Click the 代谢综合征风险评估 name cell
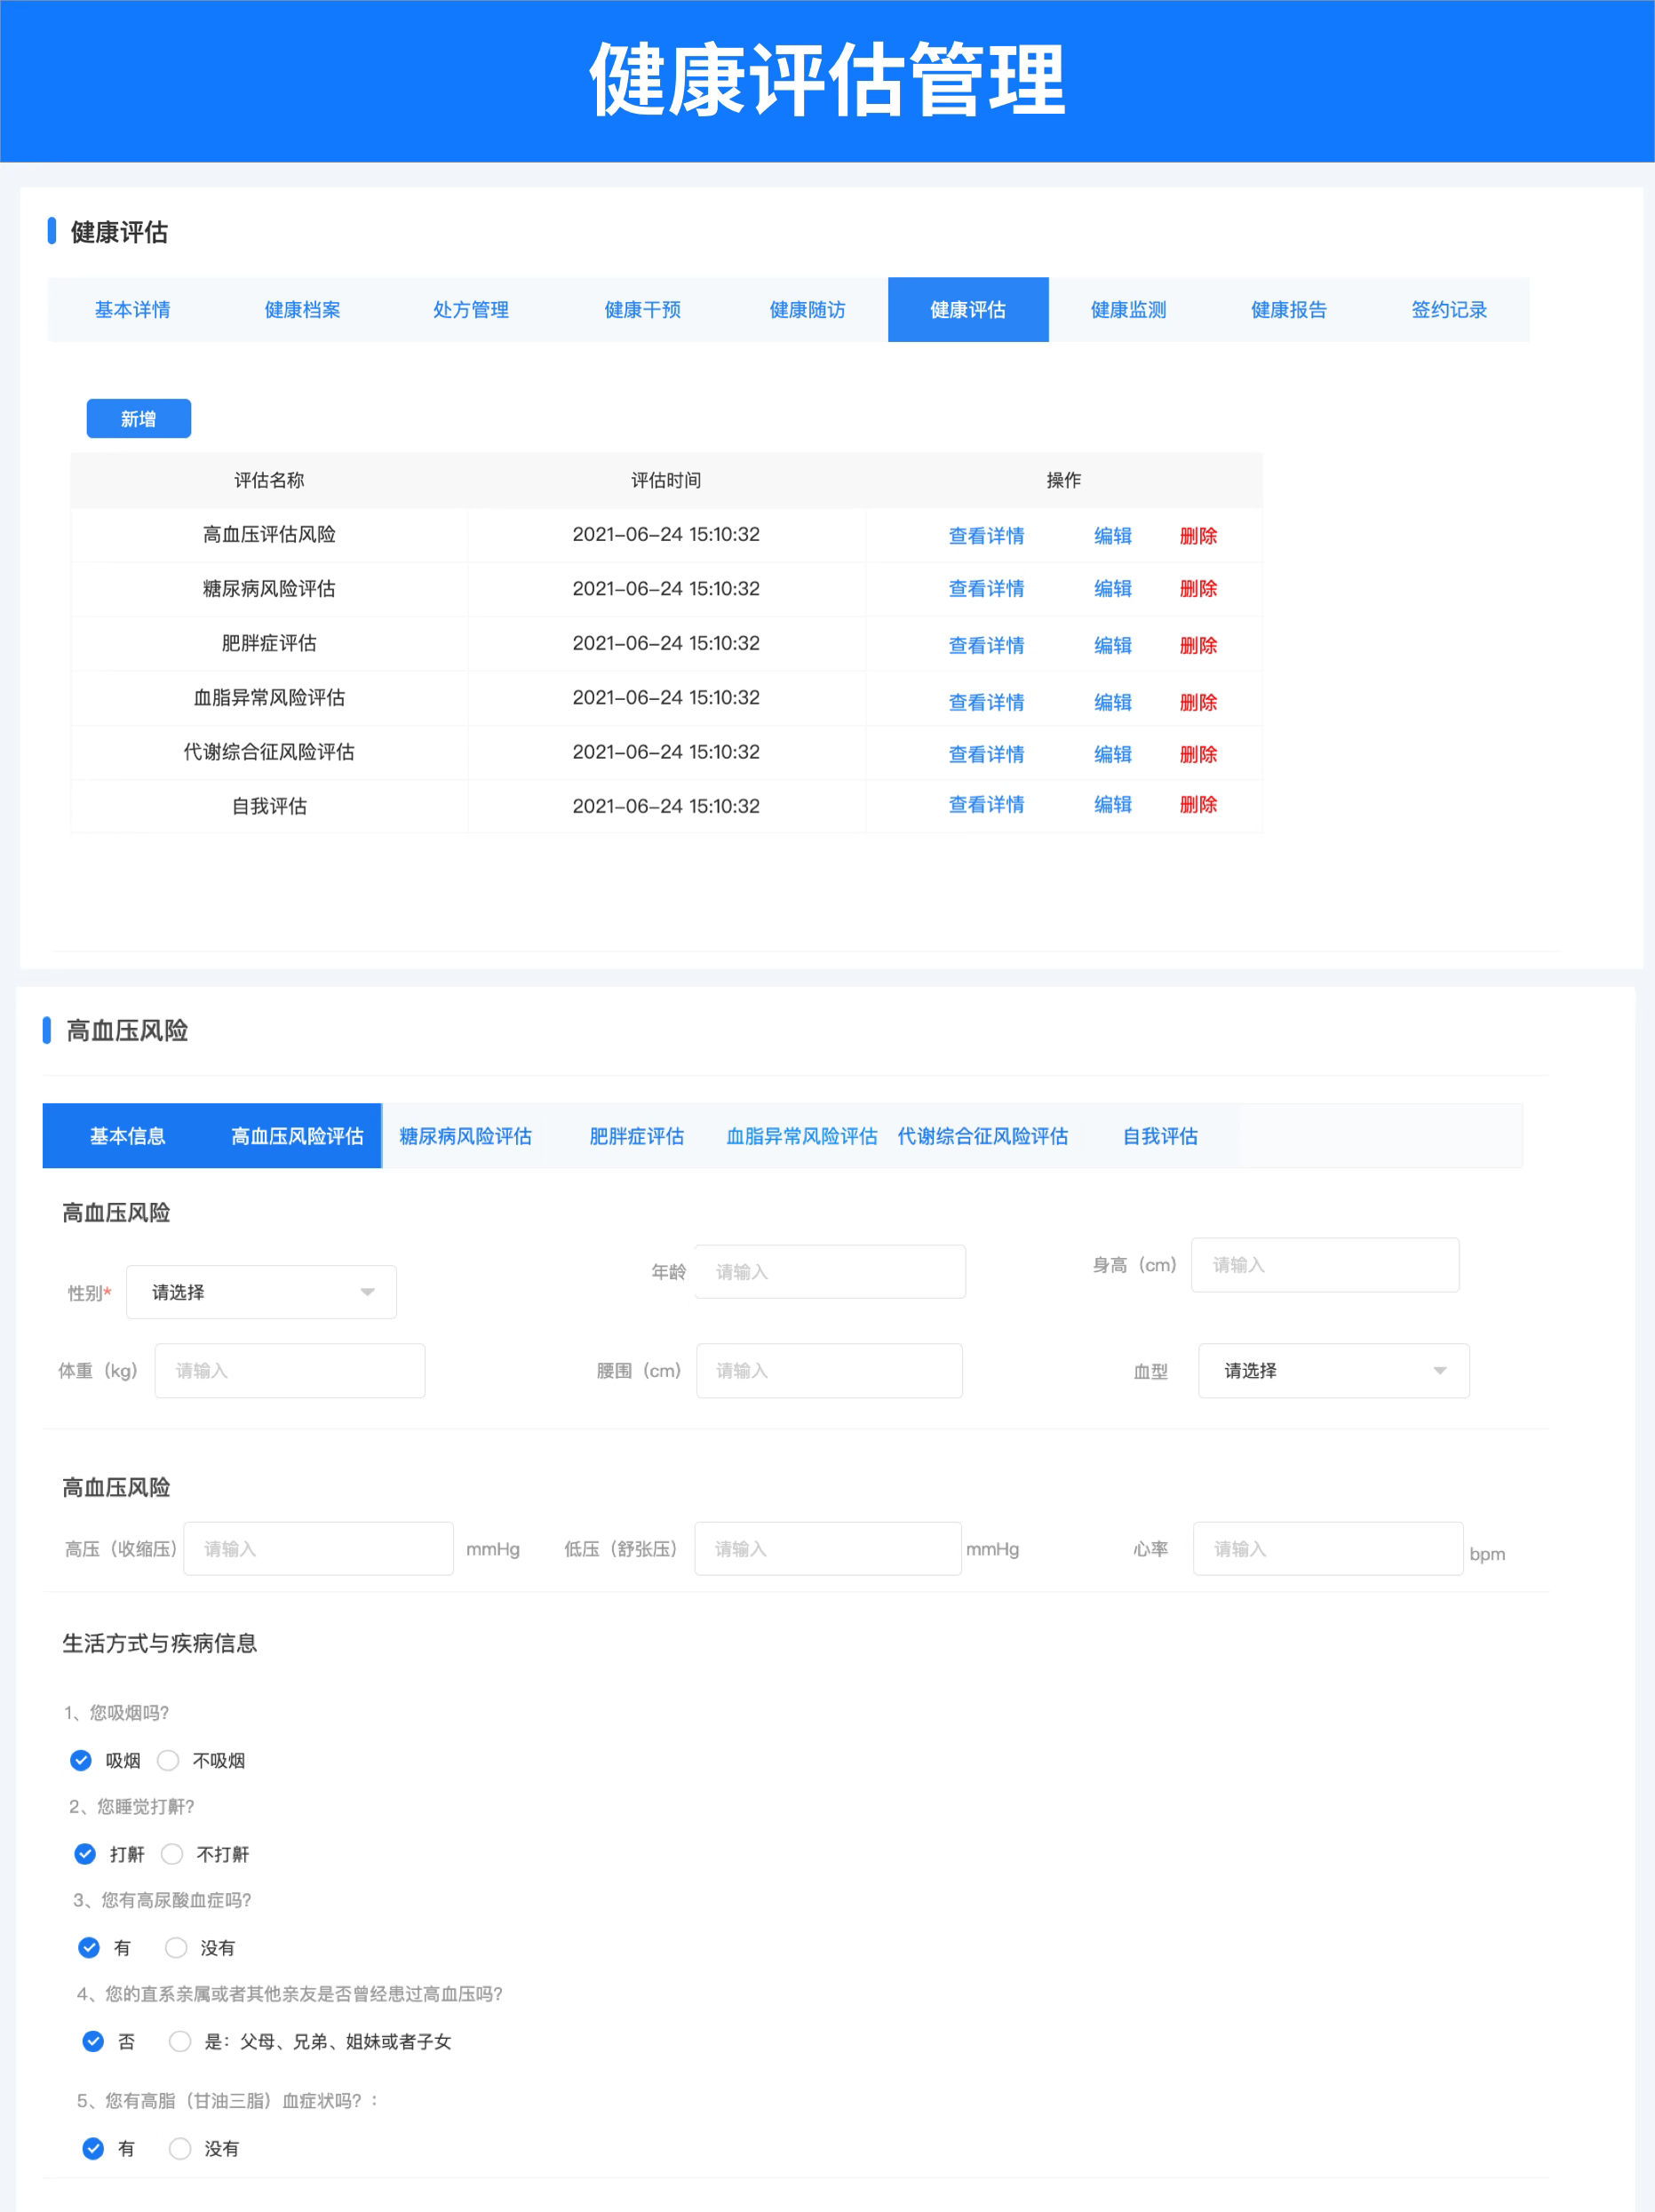This screenshot has height=2212, width=1655. pos(269,752)
